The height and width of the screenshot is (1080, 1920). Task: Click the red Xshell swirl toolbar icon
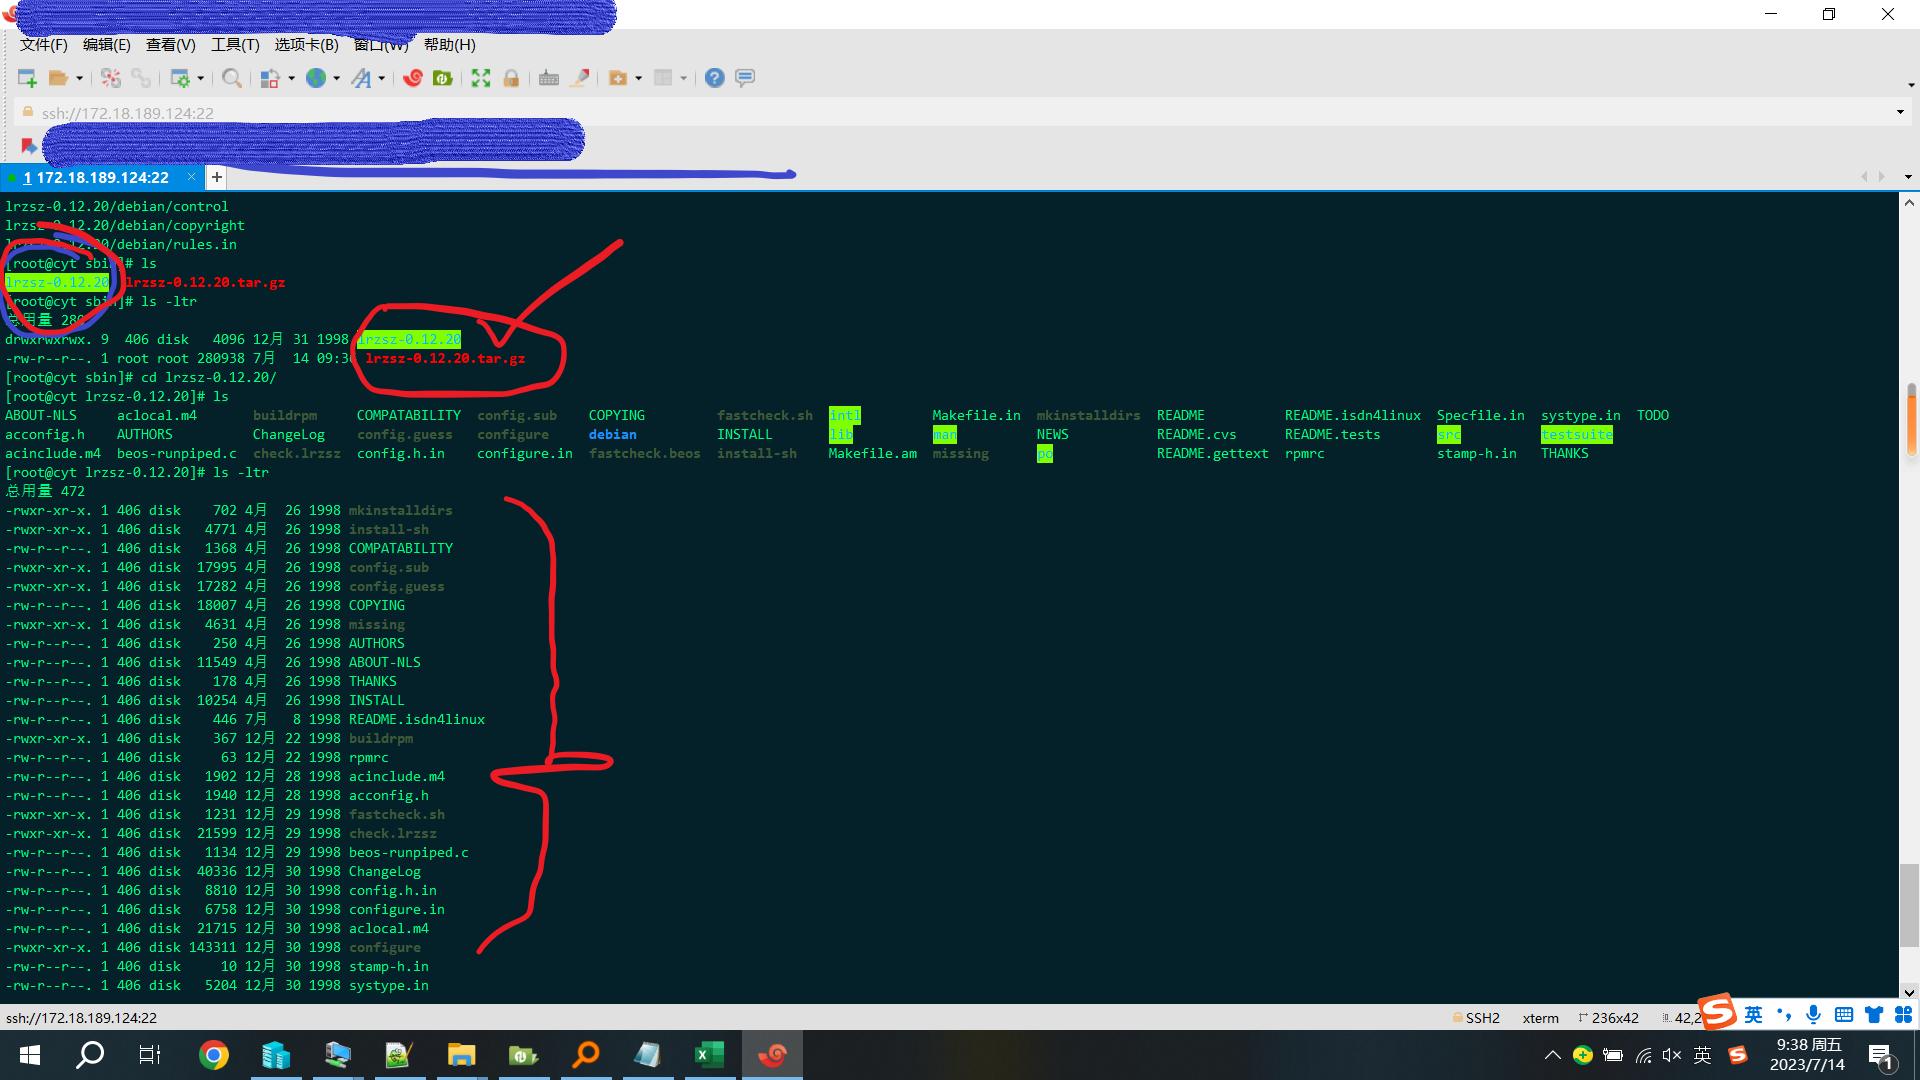click(x=412, y=78)
